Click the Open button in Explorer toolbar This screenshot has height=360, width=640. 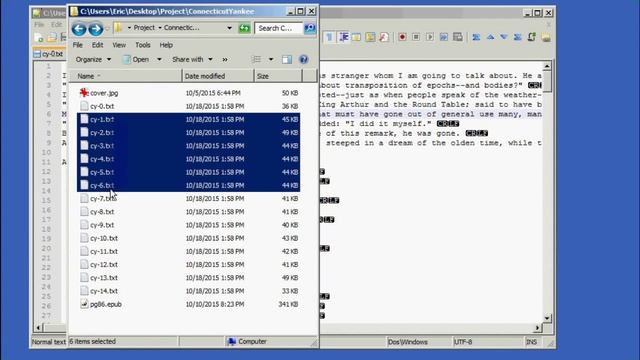point(137,60)
